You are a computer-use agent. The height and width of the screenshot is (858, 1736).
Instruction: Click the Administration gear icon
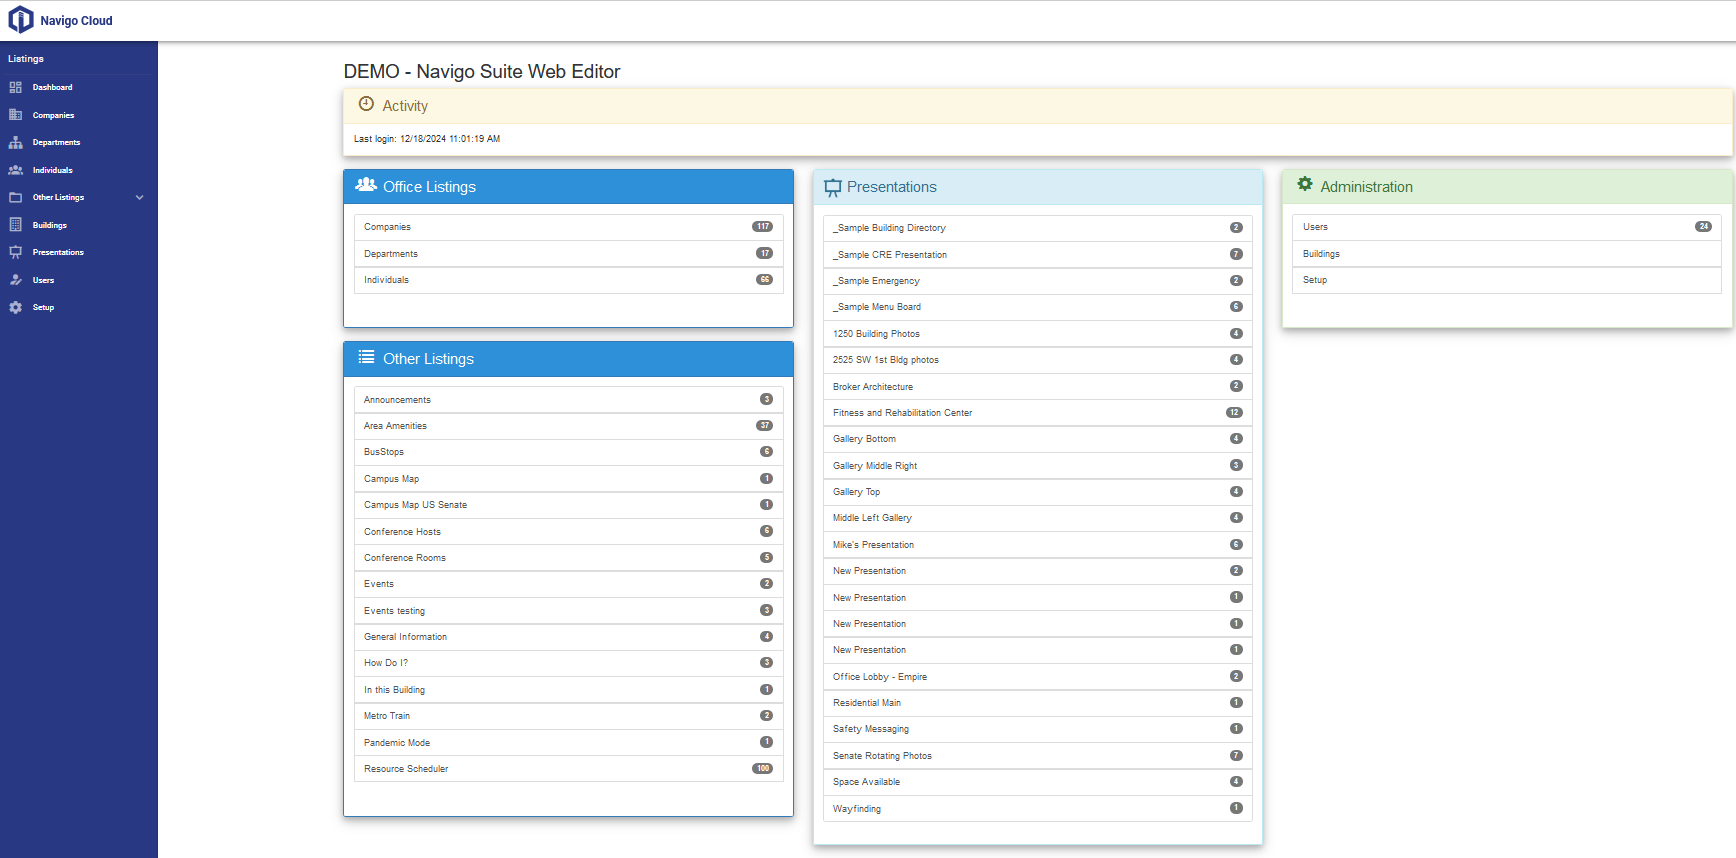coord(1305,184)
